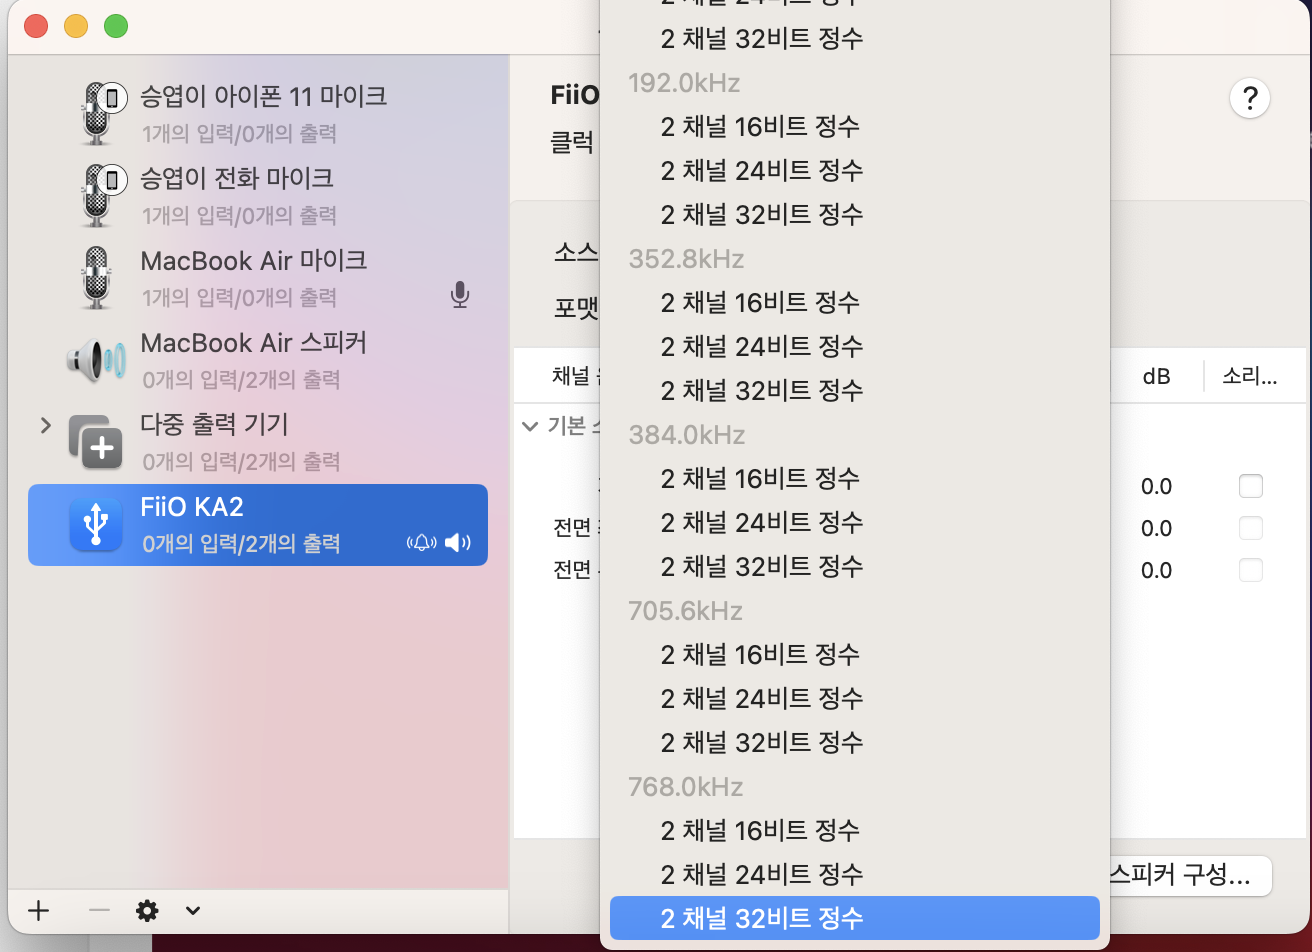Select MacBook Air 마이크 device name
This screenshot has height=952, width=1312.
254,260
